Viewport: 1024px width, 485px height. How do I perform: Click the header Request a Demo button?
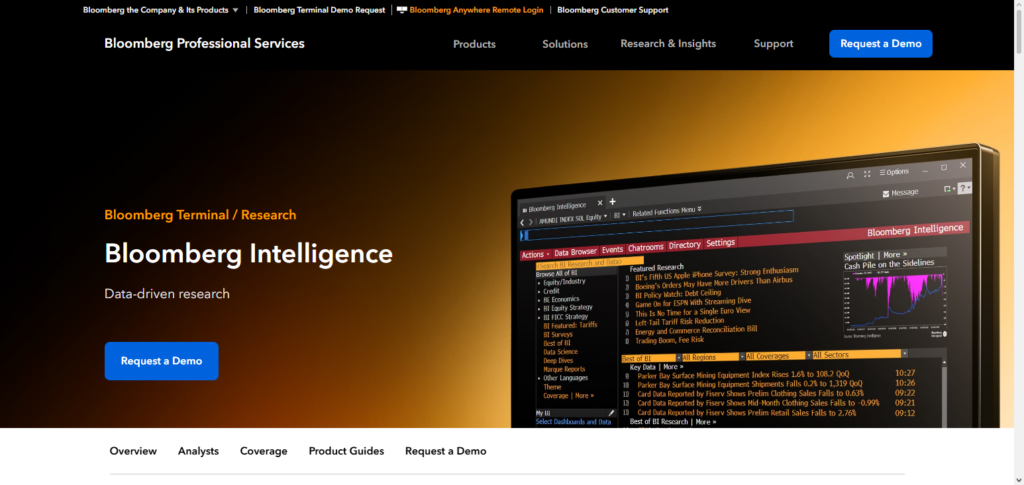tap(880, 44)
